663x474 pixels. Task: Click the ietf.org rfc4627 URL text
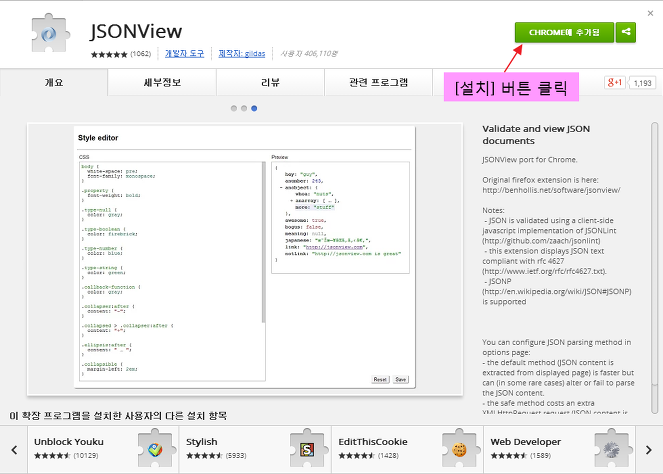(545, 271)
